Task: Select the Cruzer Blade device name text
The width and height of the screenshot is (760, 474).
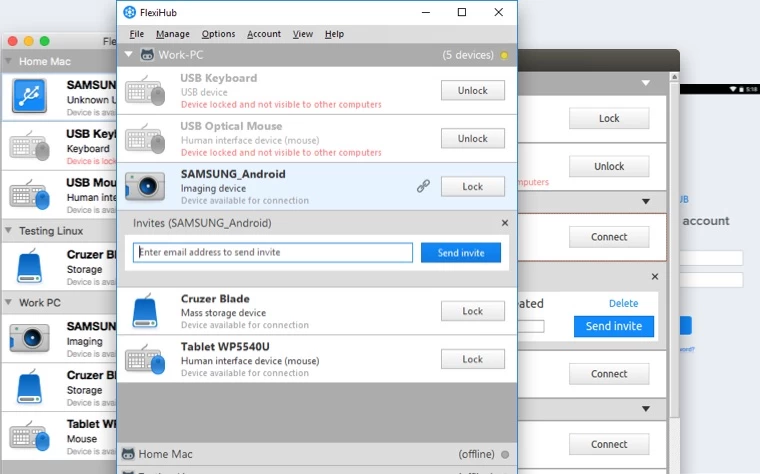Action: click(215, 299)
